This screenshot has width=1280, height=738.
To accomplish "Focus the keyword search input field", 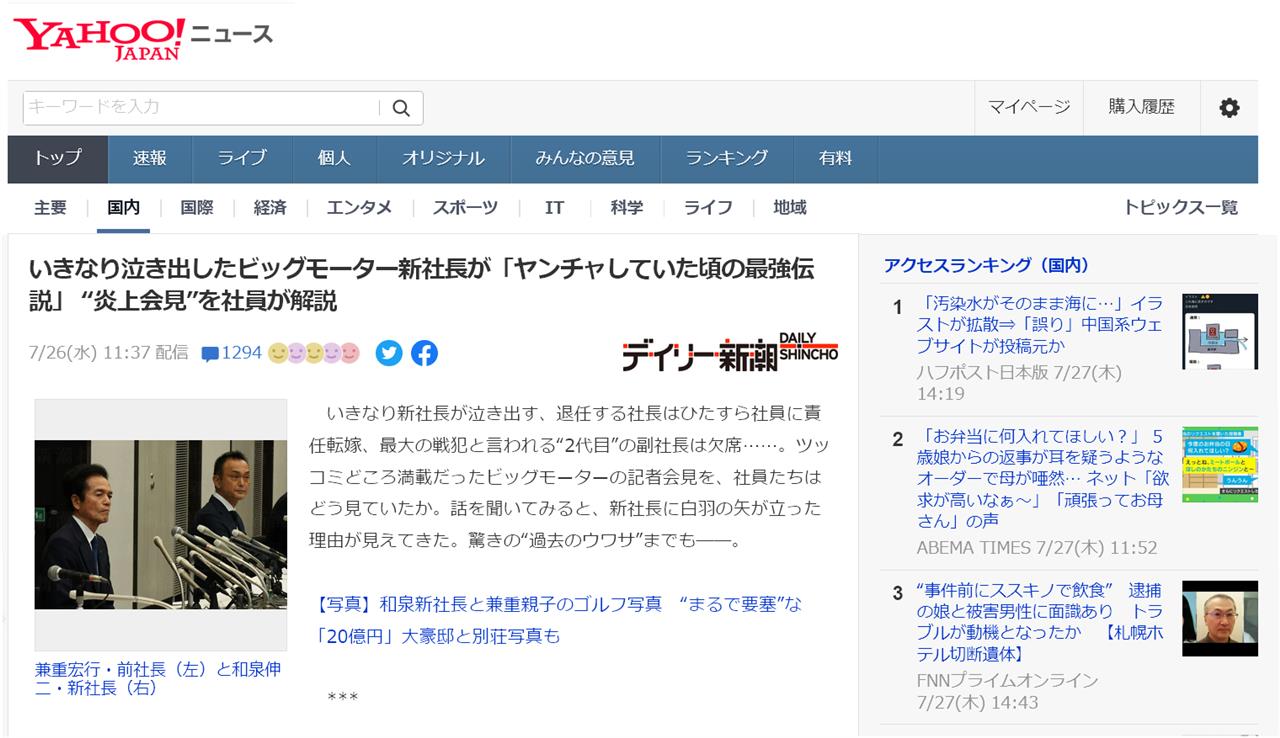I will pos(200,108).
